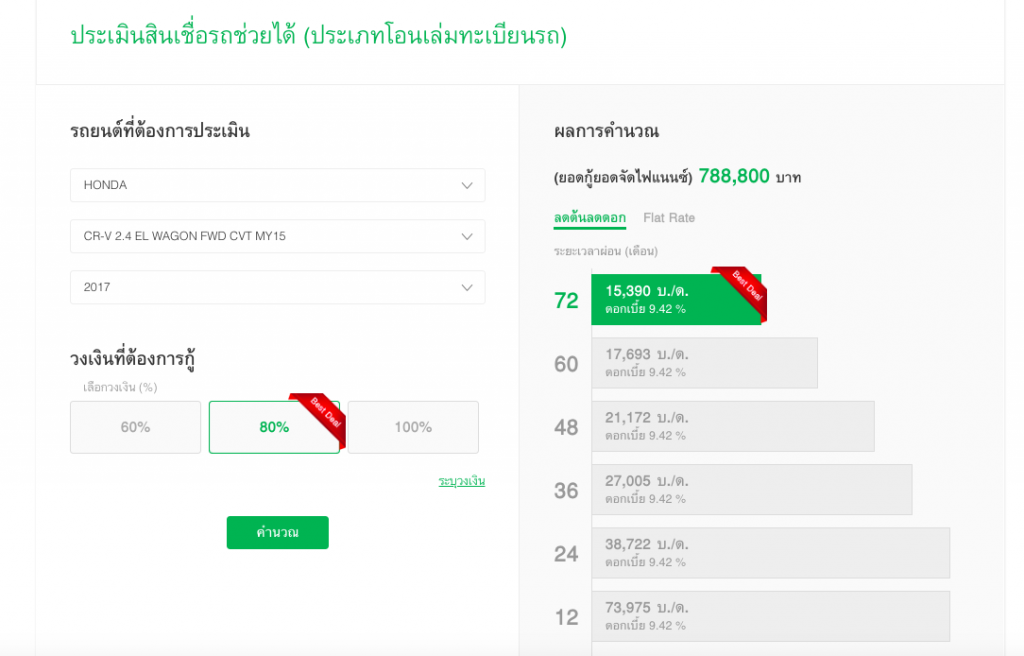Open the ระบุวงเงิน specify amount link
Image resolution: width=1024 pixels, height=656 pixels.
pyautogui.click(x=460, y=481)
